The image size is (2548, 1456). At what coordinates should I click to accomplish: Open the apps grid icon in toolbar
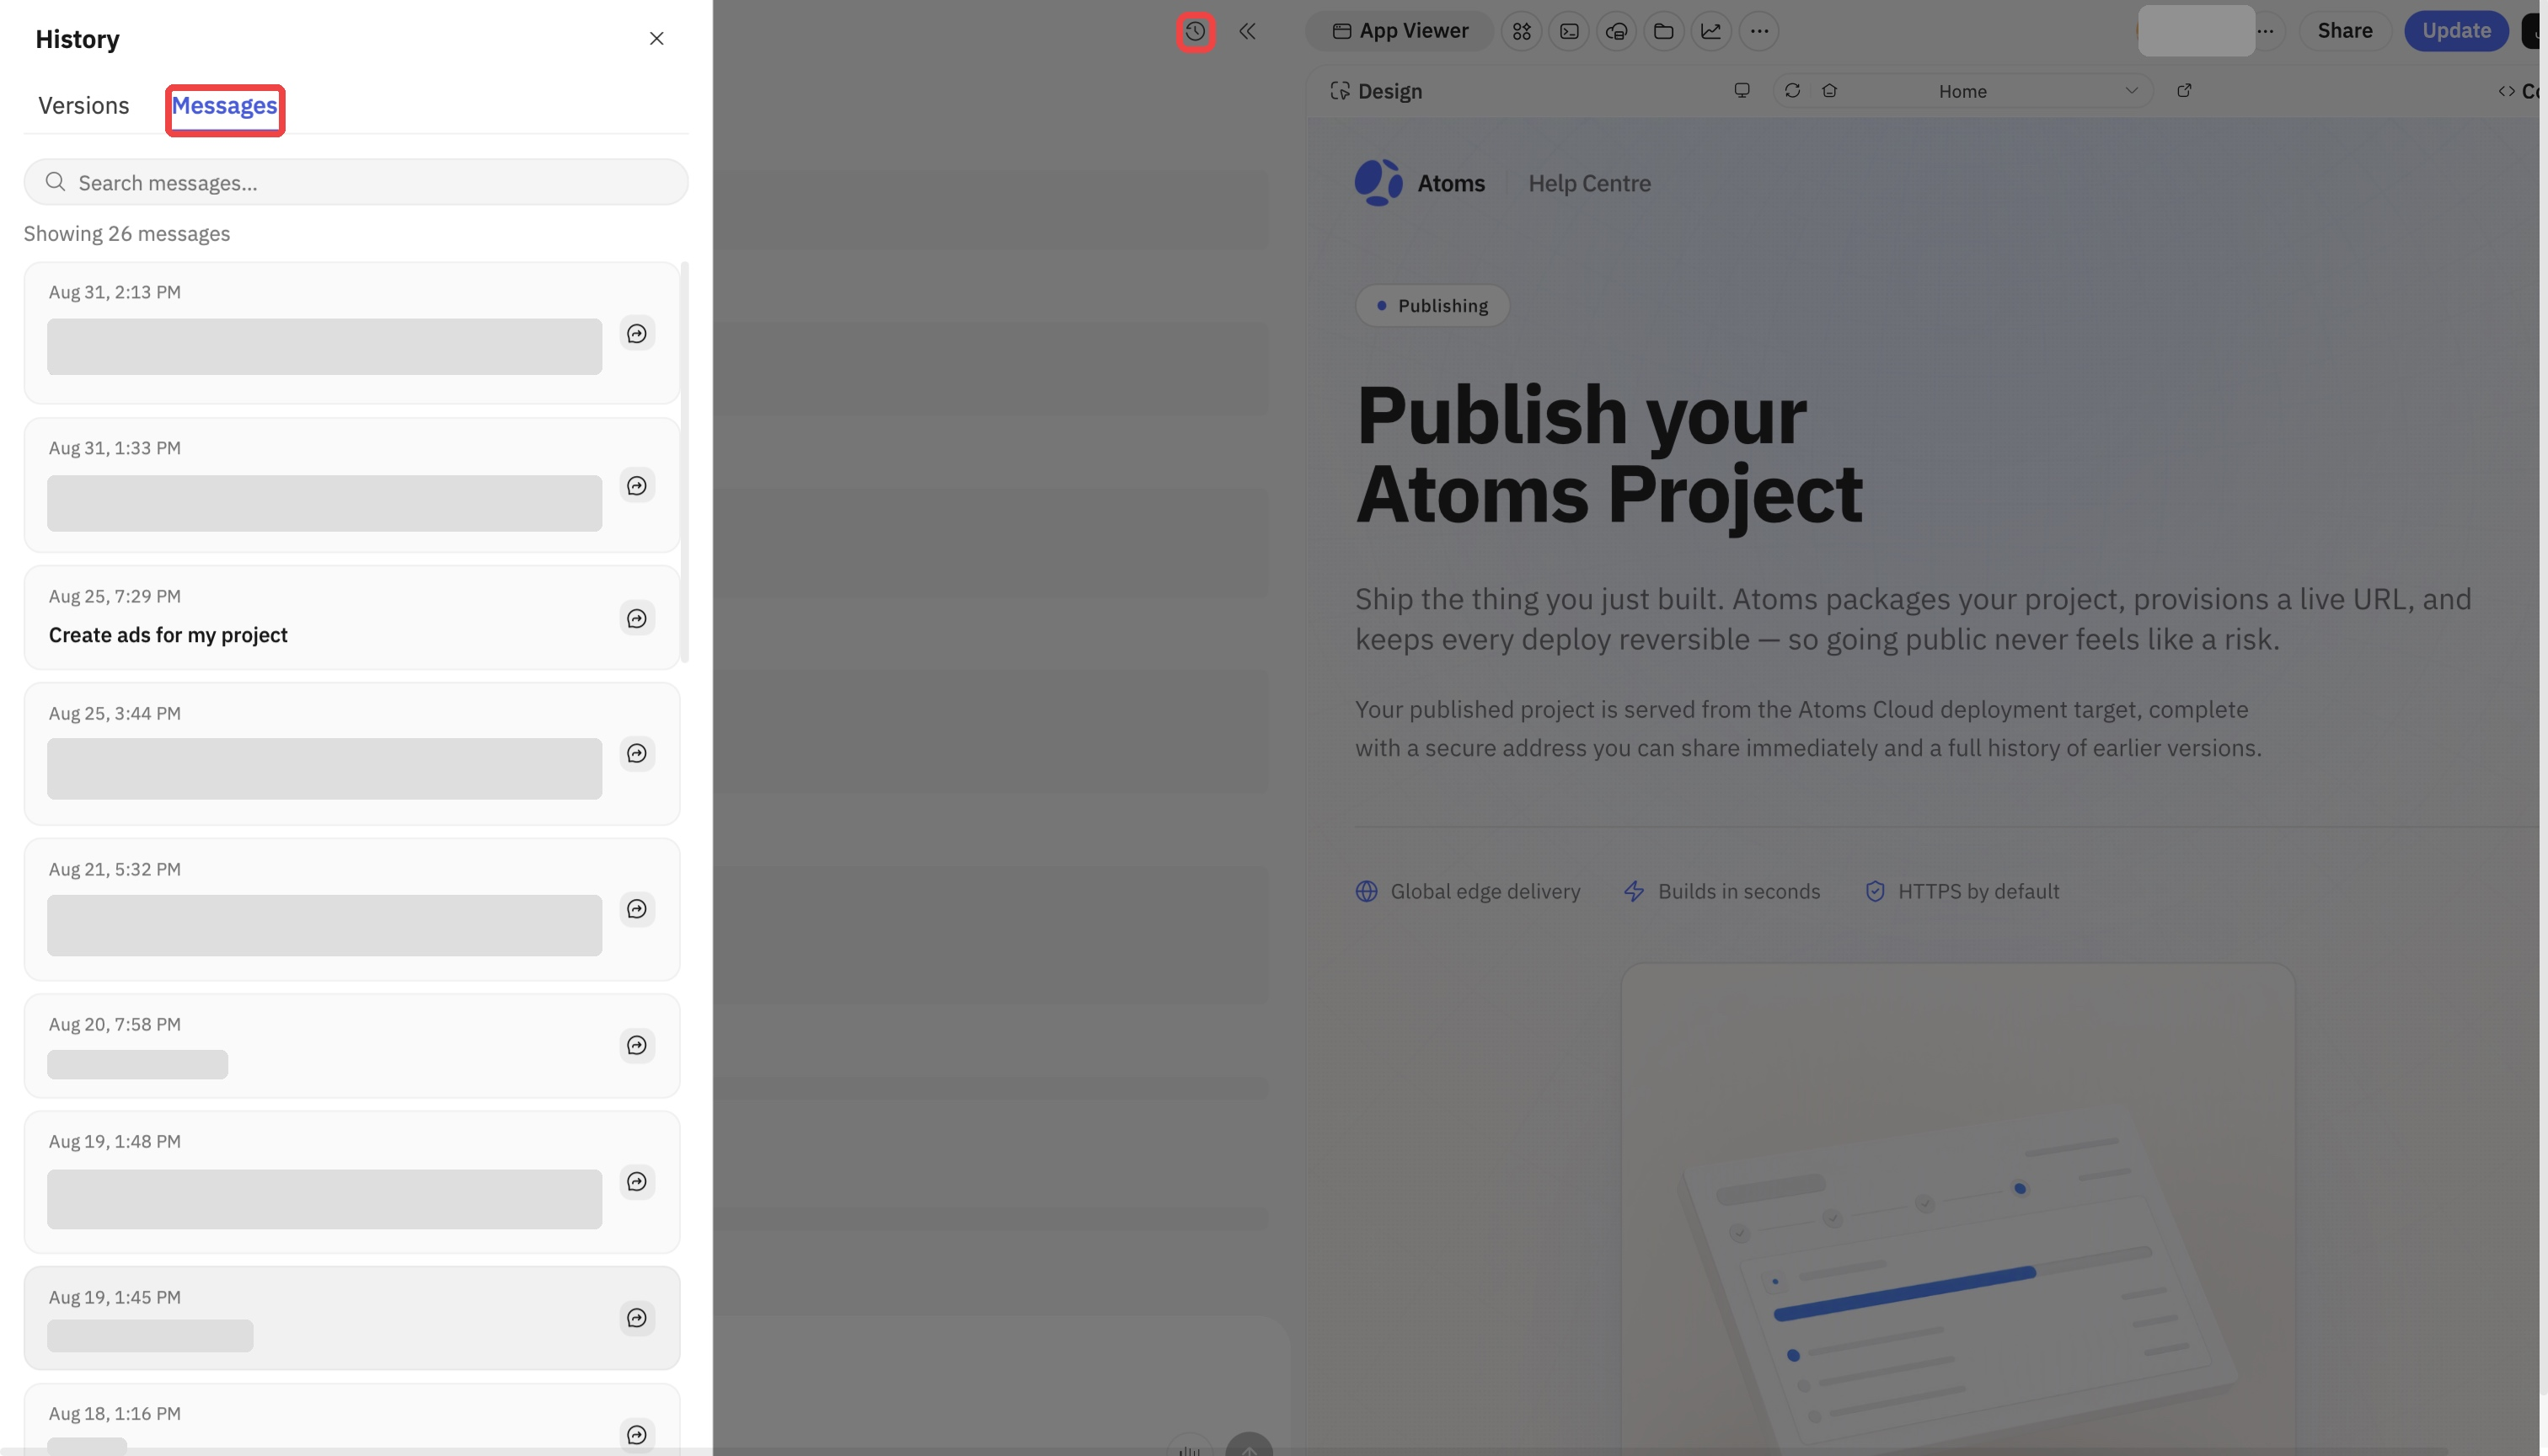(1521, 31)
